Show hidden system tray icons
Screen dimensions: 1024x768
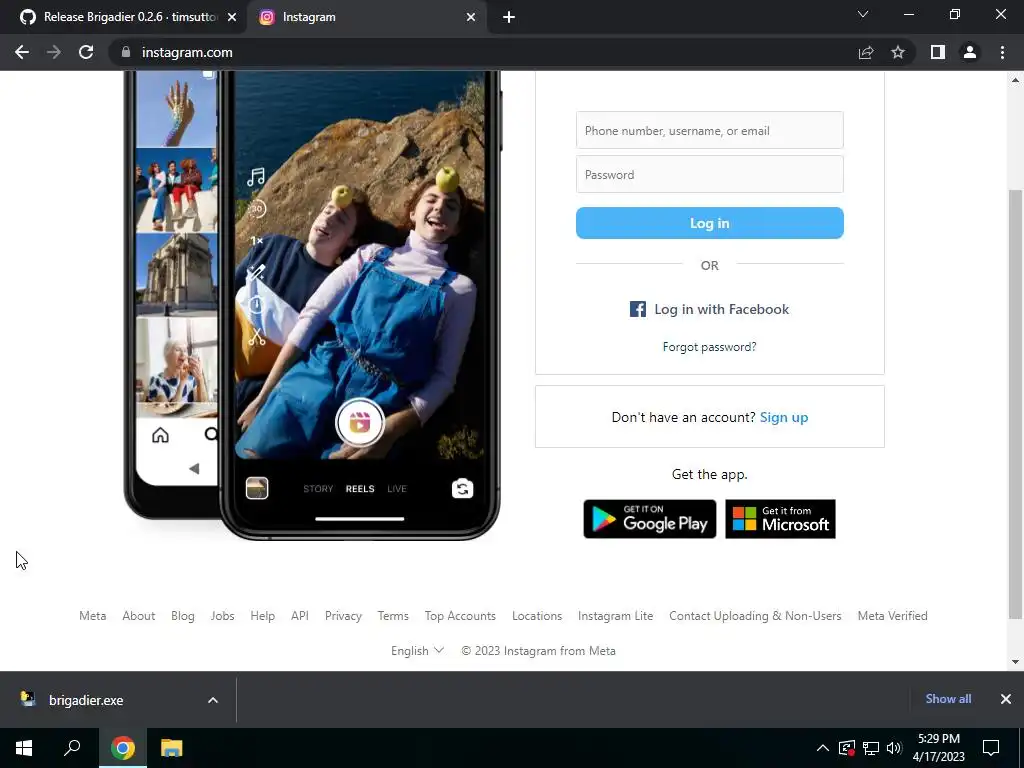tap(823, 748)
